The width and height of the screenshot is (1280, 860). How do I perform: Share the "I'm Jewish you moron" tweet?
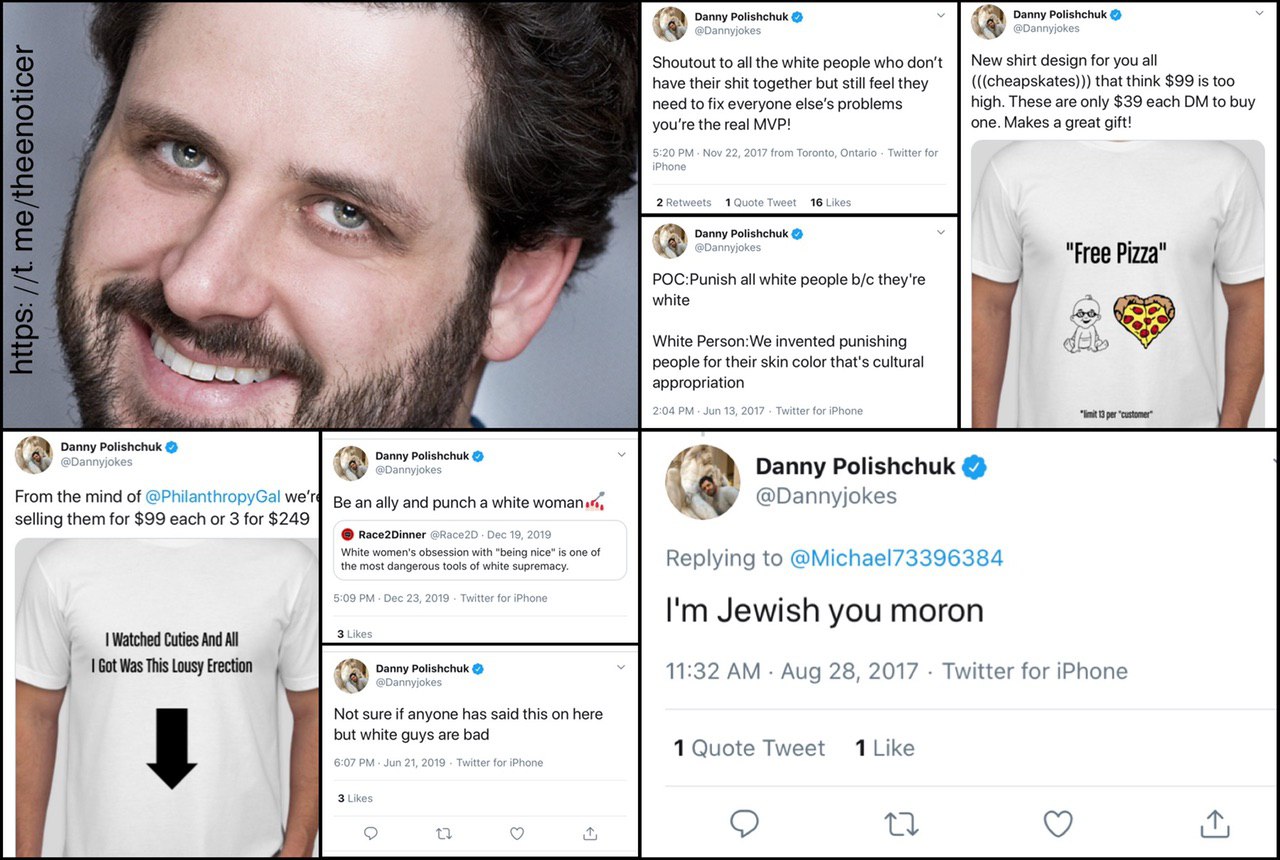point(1214,823)
